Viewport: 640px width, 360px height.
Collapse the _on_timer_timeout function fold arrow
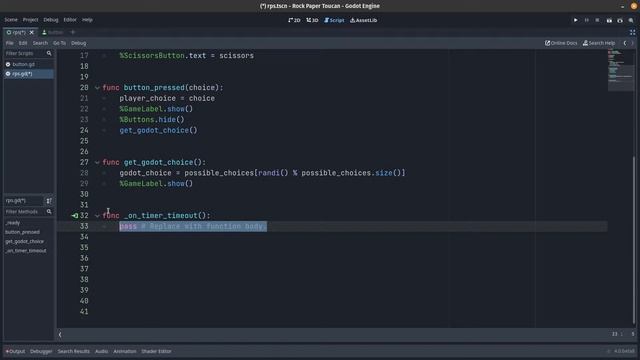(97, 216)
